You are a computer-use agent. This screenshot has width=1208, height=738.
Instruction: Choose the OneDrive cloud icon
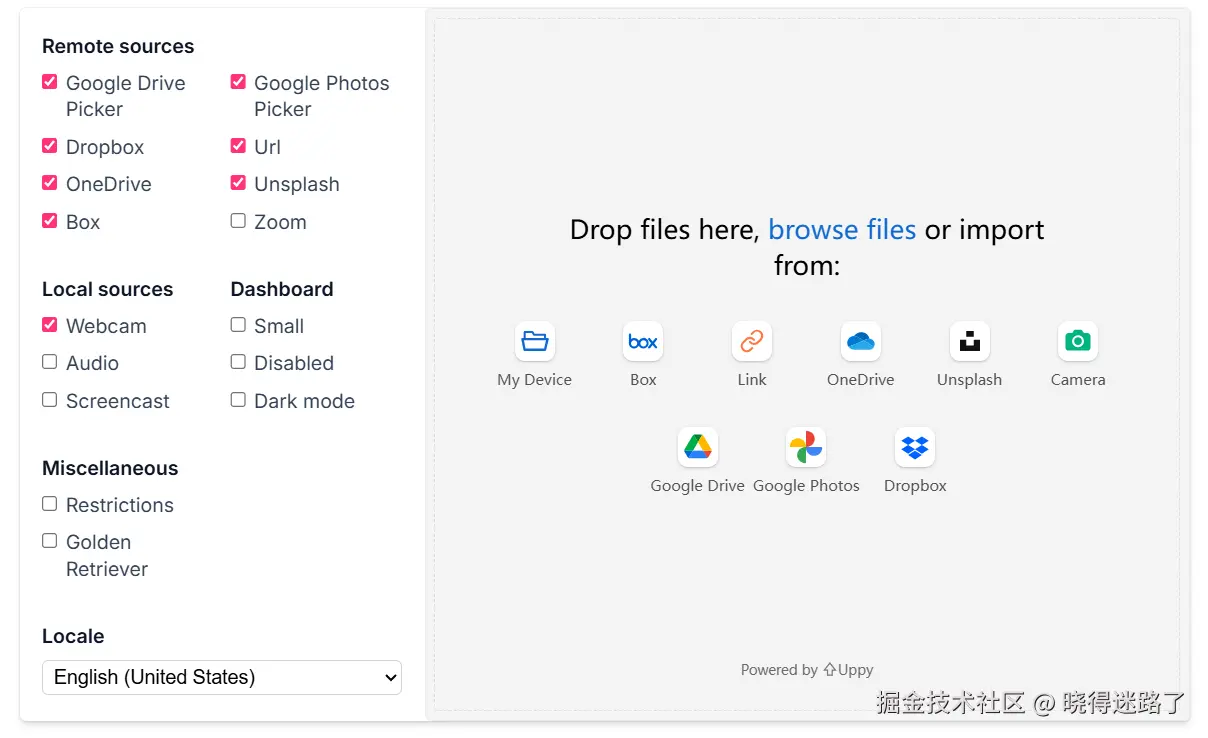(861, 341)
